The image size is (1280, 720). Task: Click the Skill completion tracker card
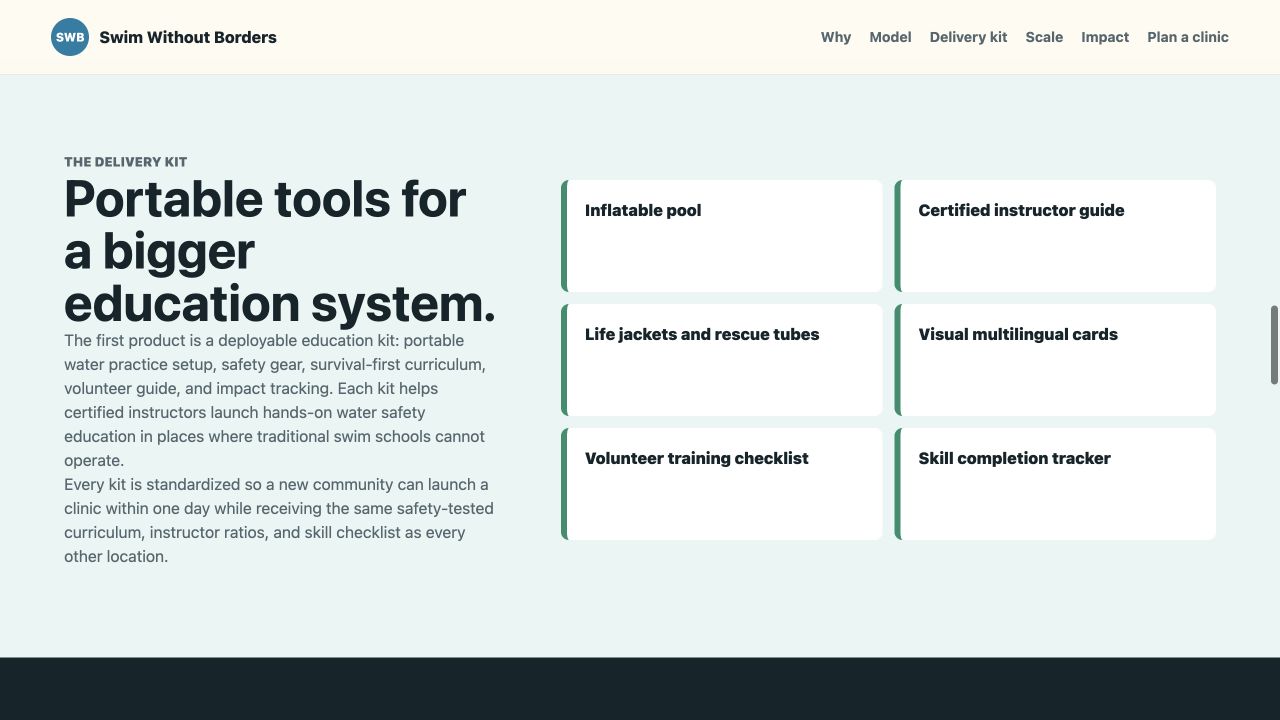click(x=1055, y=484)
